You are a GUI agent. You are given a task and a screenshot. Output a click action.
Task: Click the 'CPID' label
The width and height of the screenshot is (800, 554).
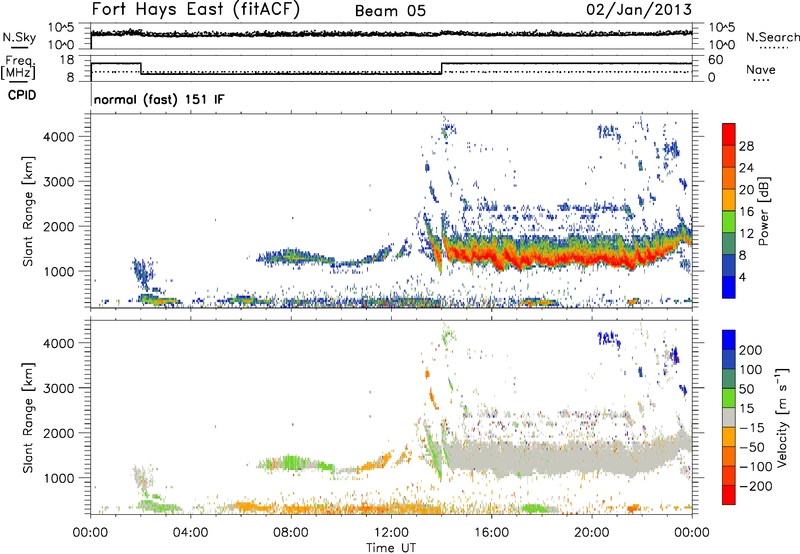click(x=22, y=95)
